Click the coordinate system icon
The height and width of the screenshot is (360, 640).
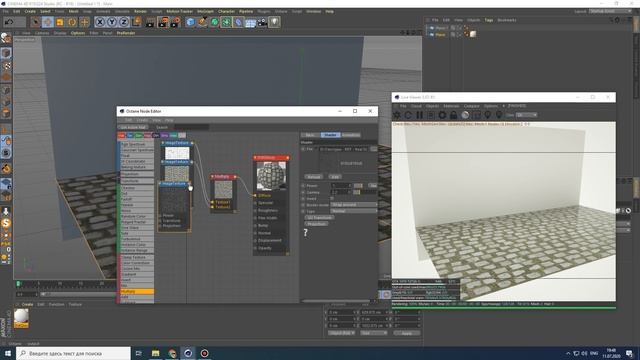pyautogui.click(x=136, y=22)
